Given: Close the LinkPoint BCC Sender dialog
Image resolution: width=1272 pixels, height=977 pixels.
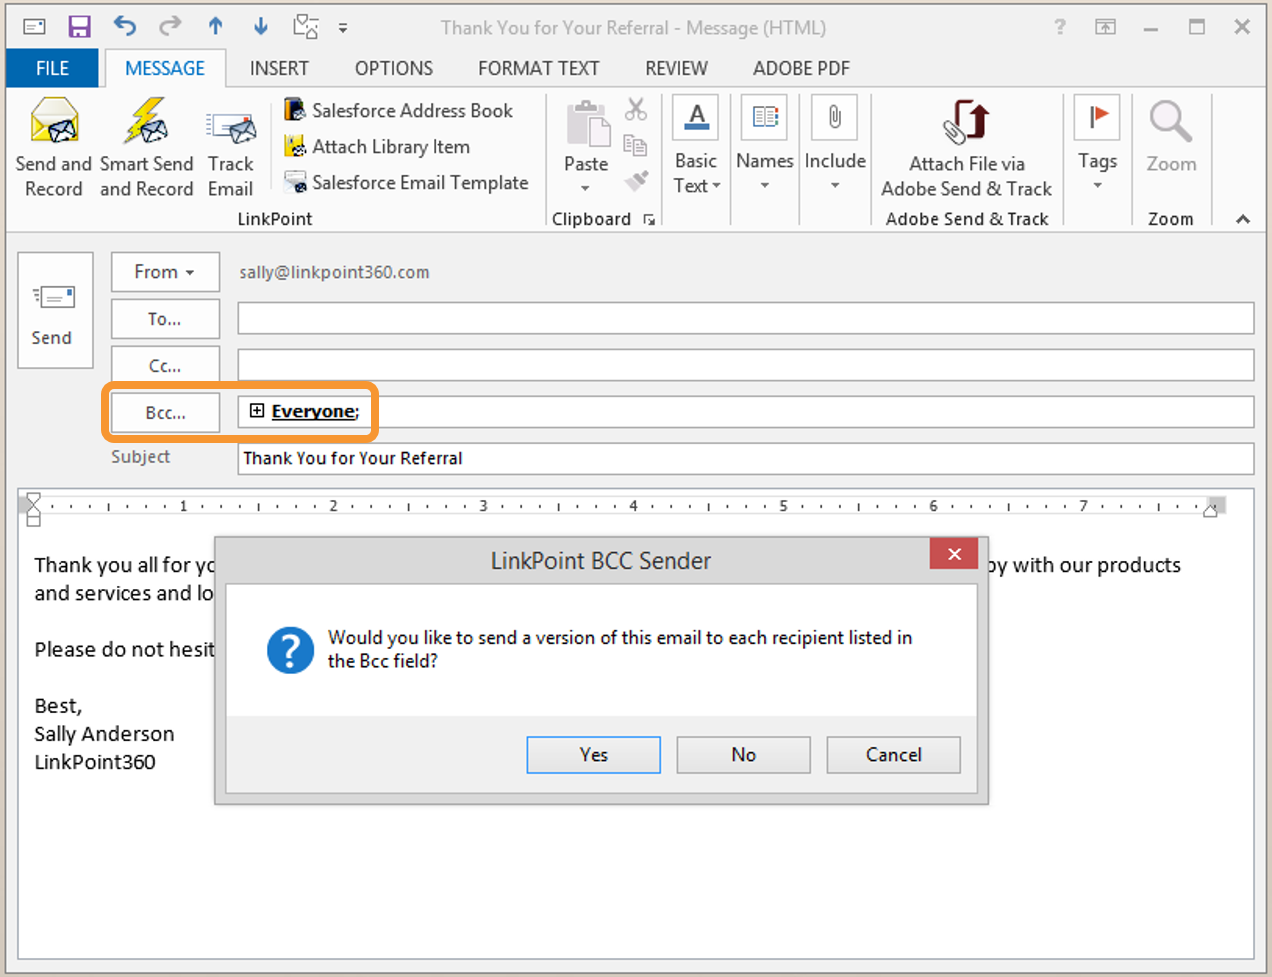Looking at the screenshot, I should click(x=954, y=553).
